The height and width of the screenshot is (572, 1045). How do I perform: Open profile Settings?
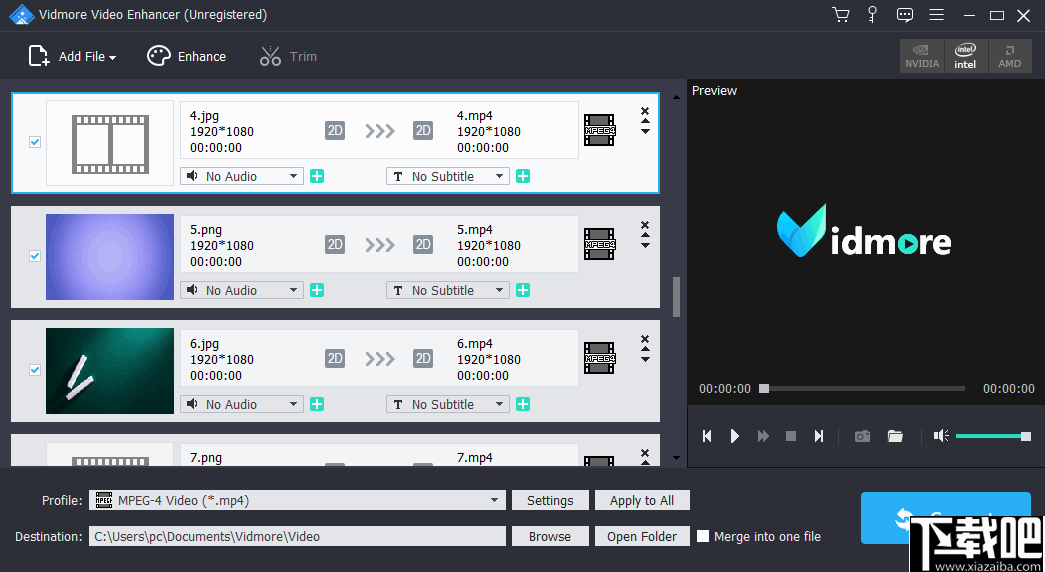pos(550,500)
